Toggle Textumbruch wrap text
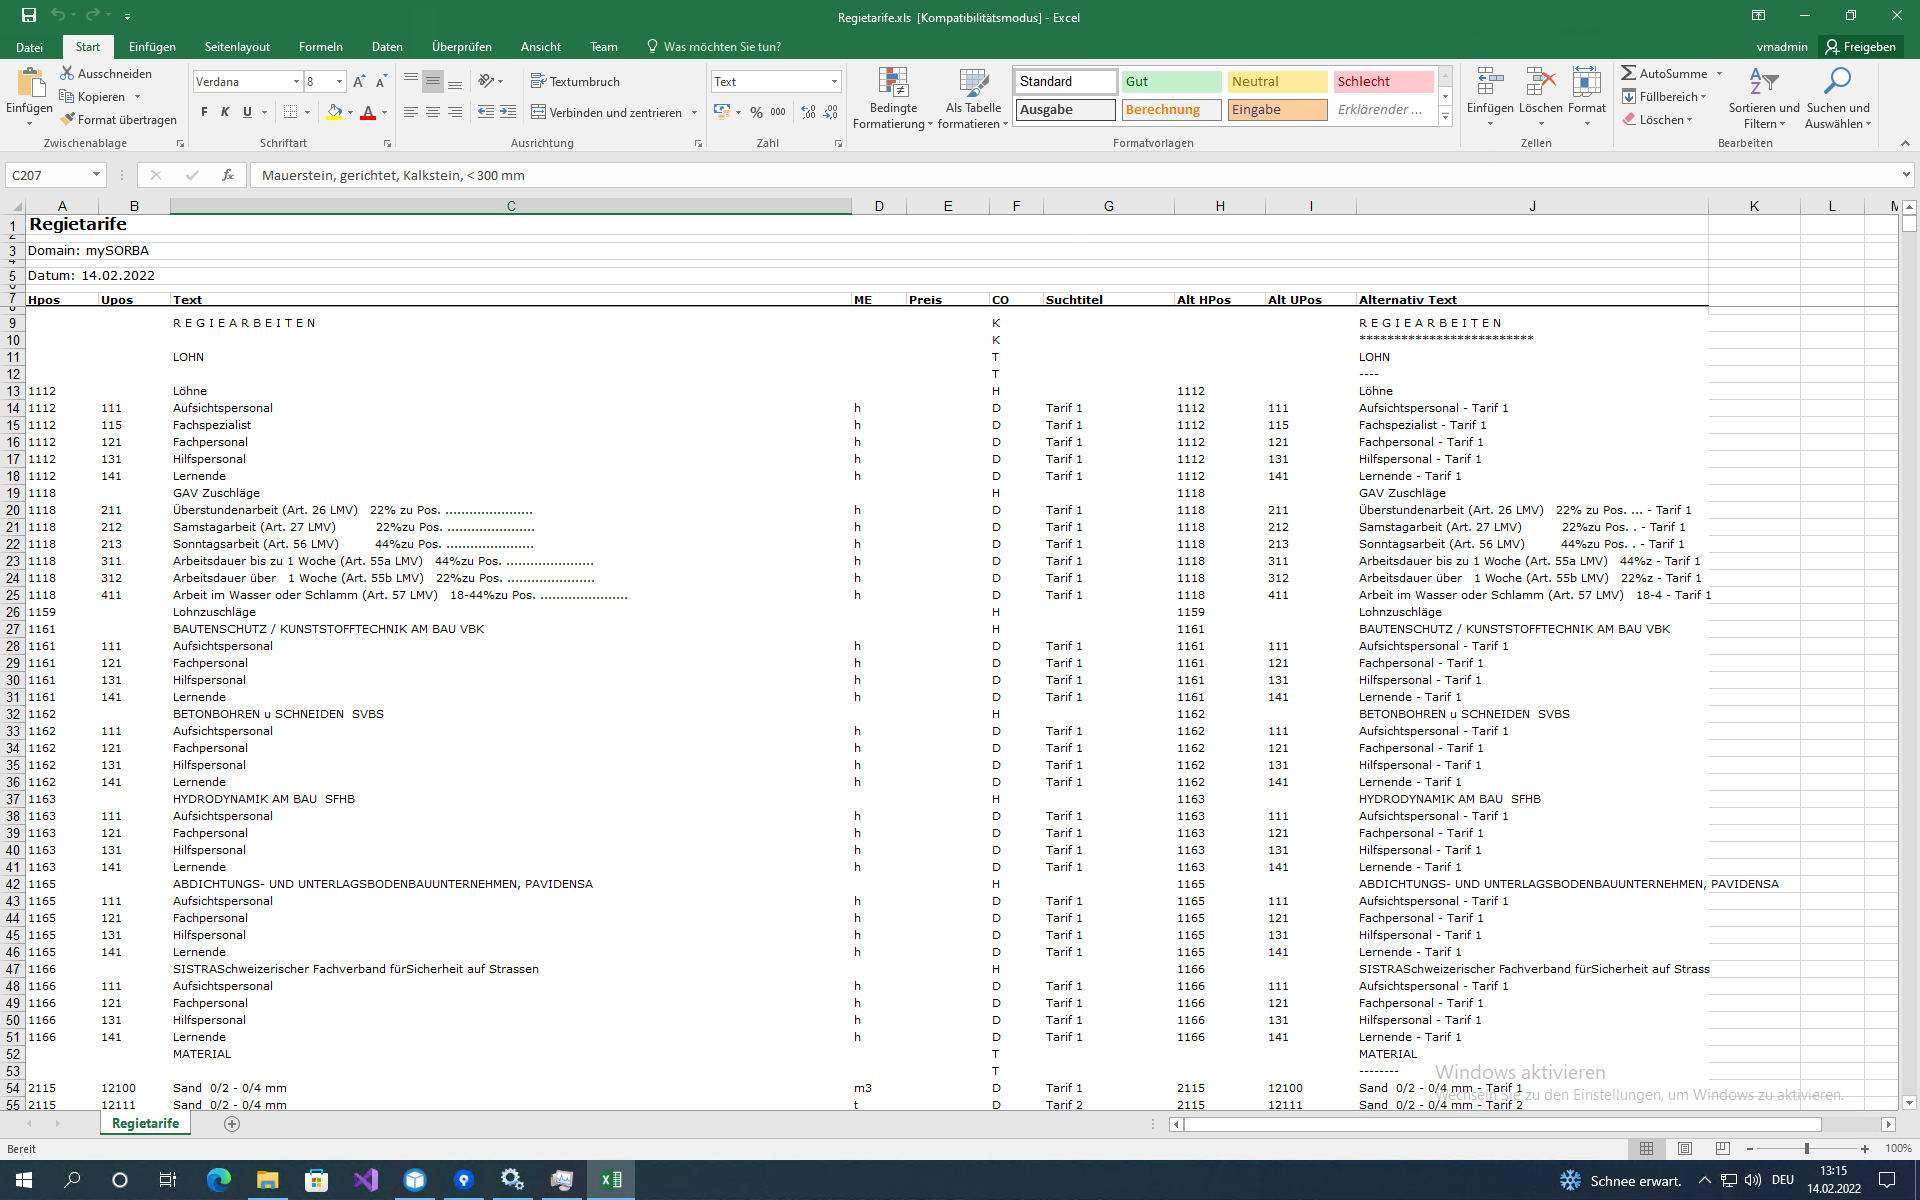Screen dimensions: 1920x1200 point(575,82)
